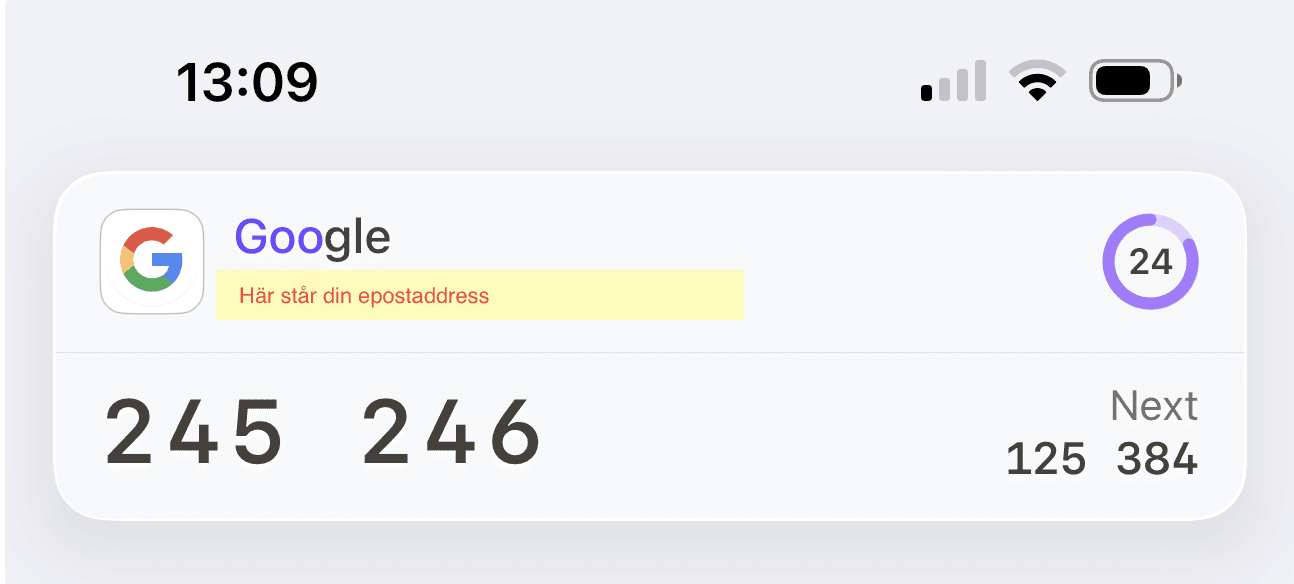Tap the number 24 inside timer

(1150, 262)
